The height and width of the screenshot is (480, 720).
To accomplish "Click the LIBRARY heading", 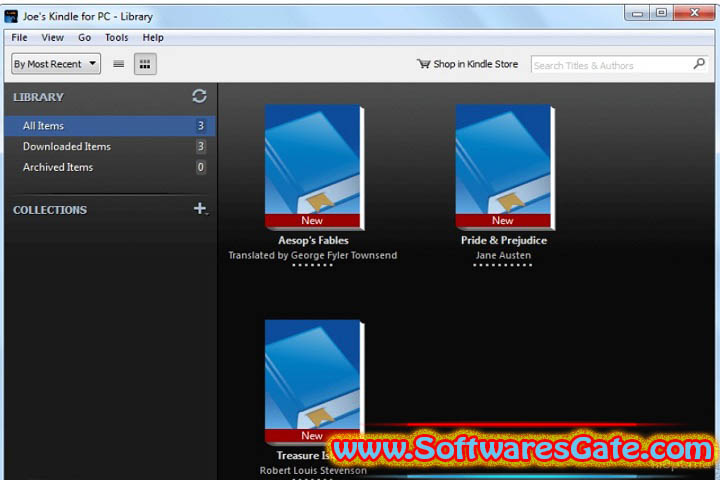I will 38,97.
